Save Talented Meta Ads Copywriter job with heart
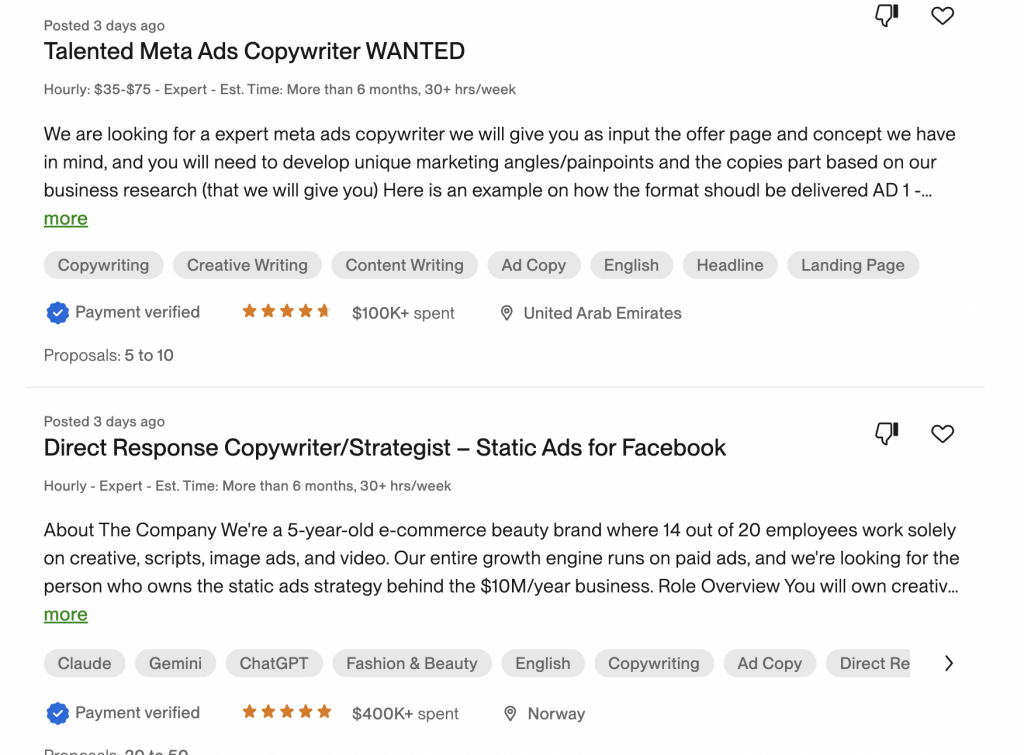 pos(942,15)
